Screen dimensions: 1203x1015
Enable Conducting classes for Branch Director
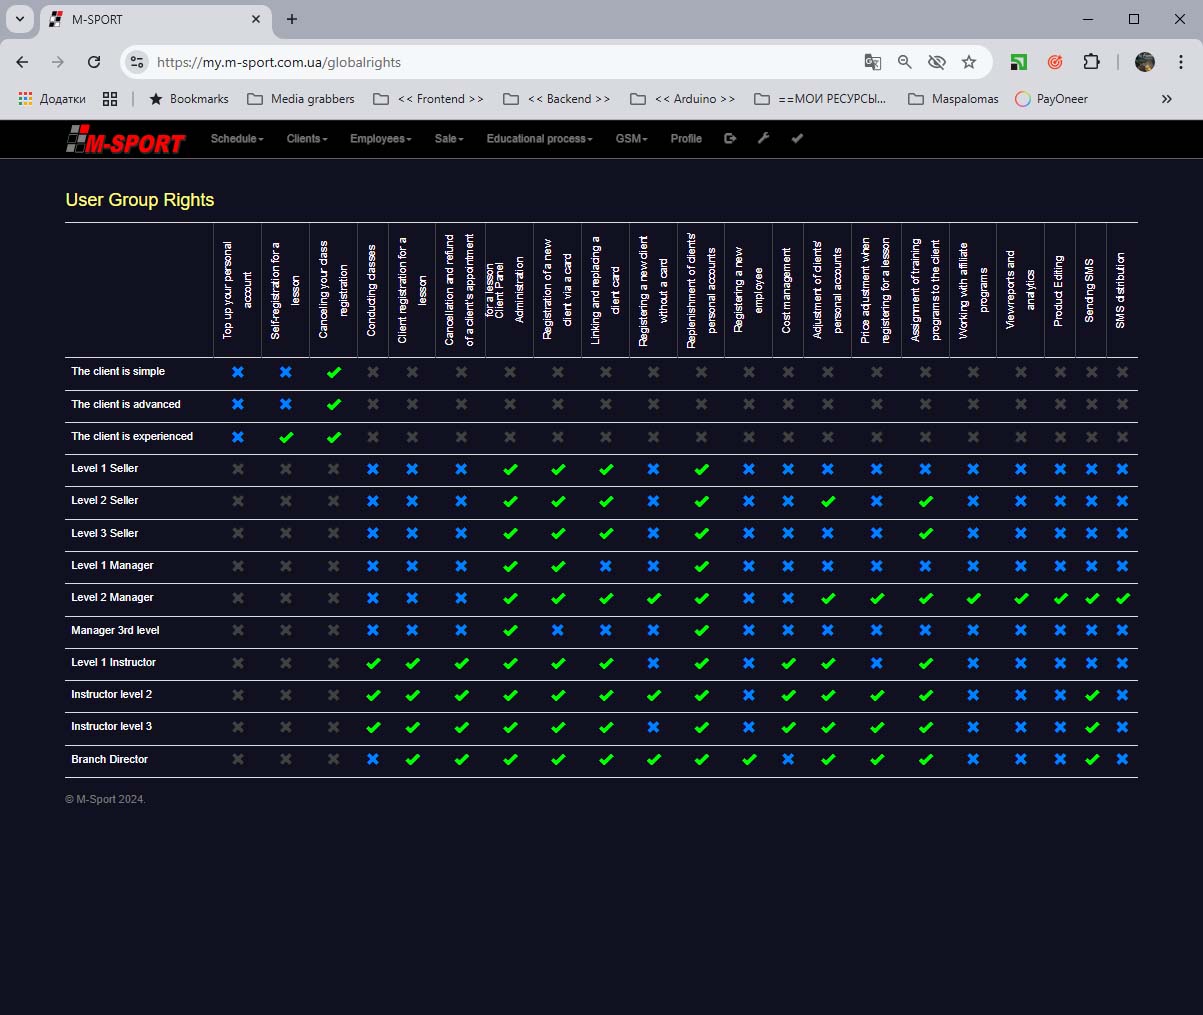coord(373,759)
